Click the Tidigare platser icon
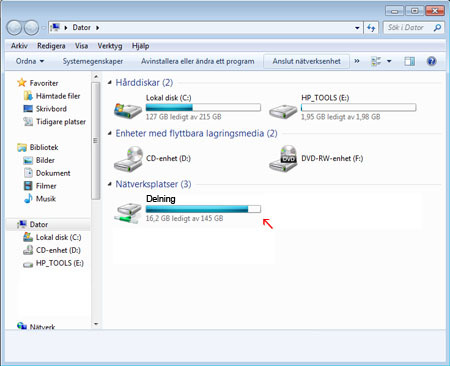450x366 pixels. point(28,122)
